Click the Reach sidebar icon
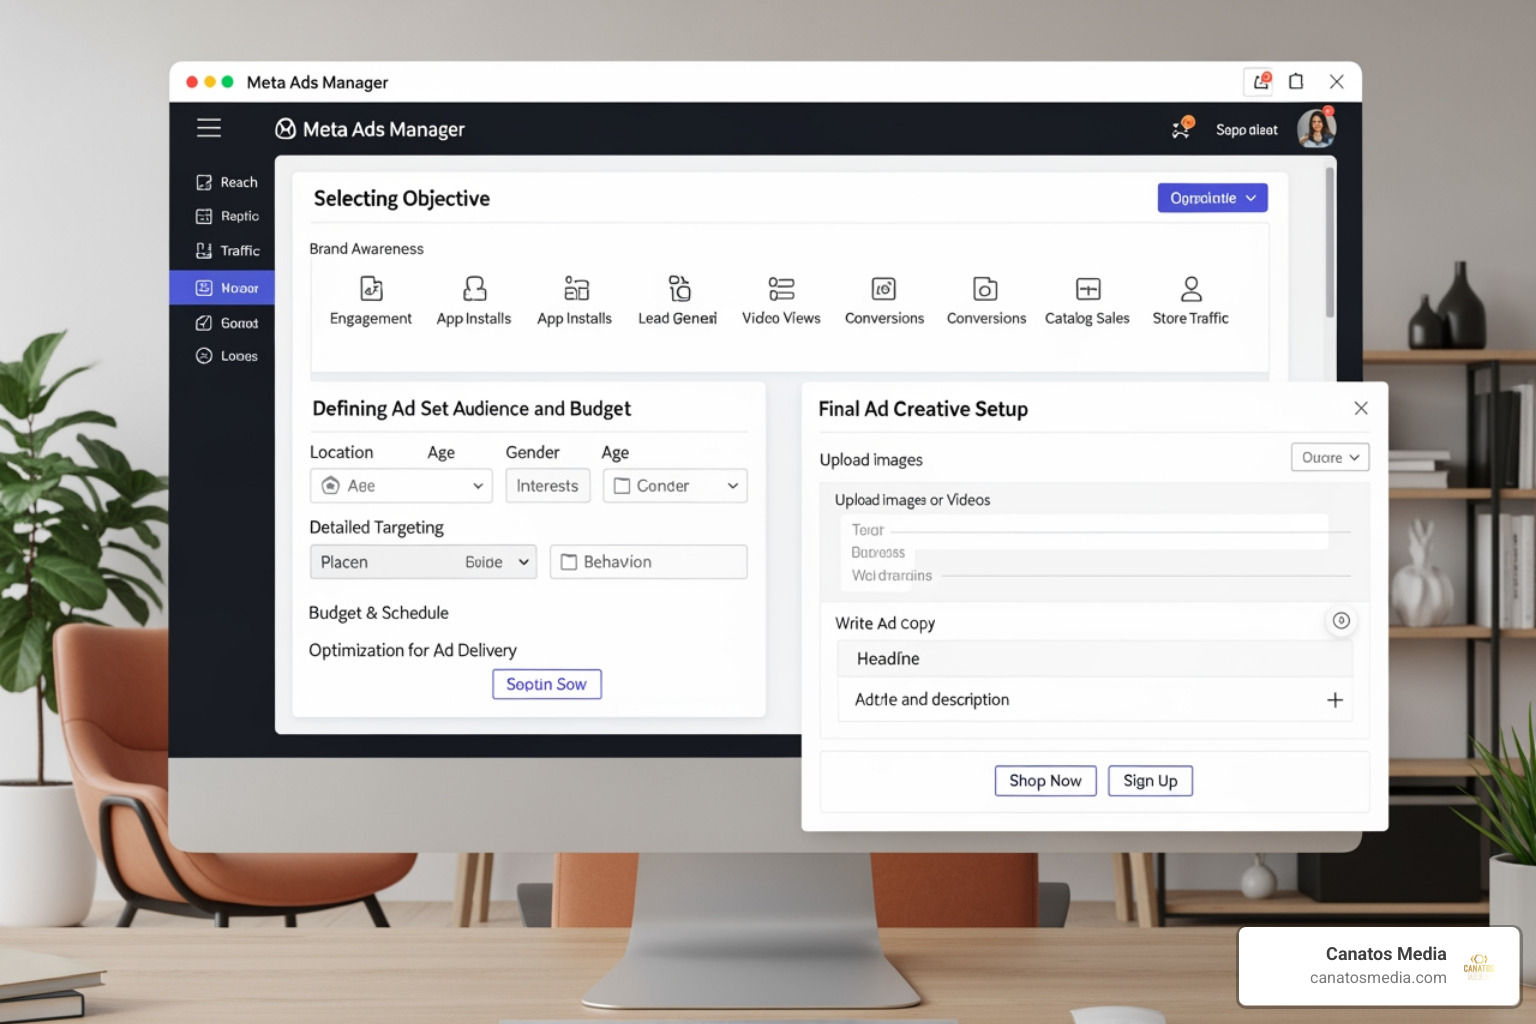Image resolution: width=1536 pixels, height=1024 pixels. [x=204, y=182]
